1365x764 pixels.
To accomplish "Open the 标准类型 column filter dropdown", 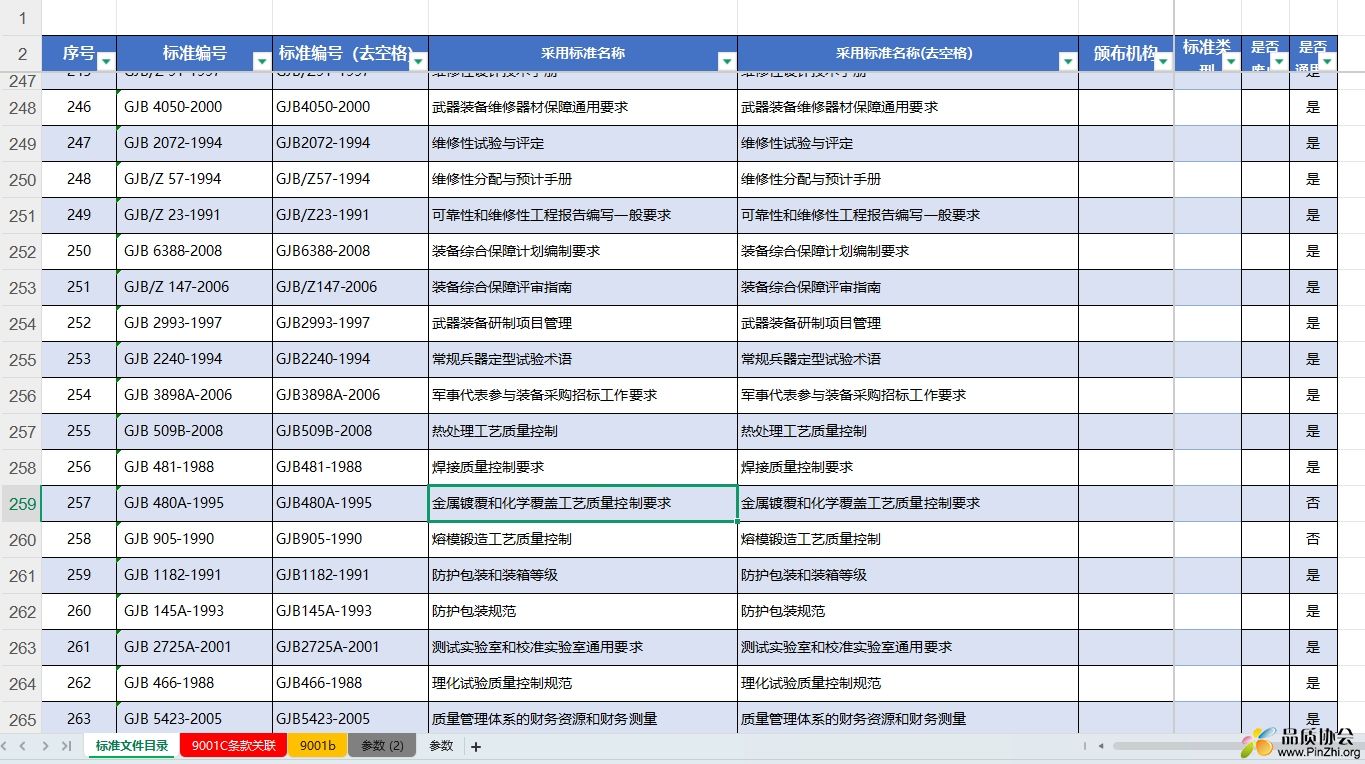I will pos(1230,61).
